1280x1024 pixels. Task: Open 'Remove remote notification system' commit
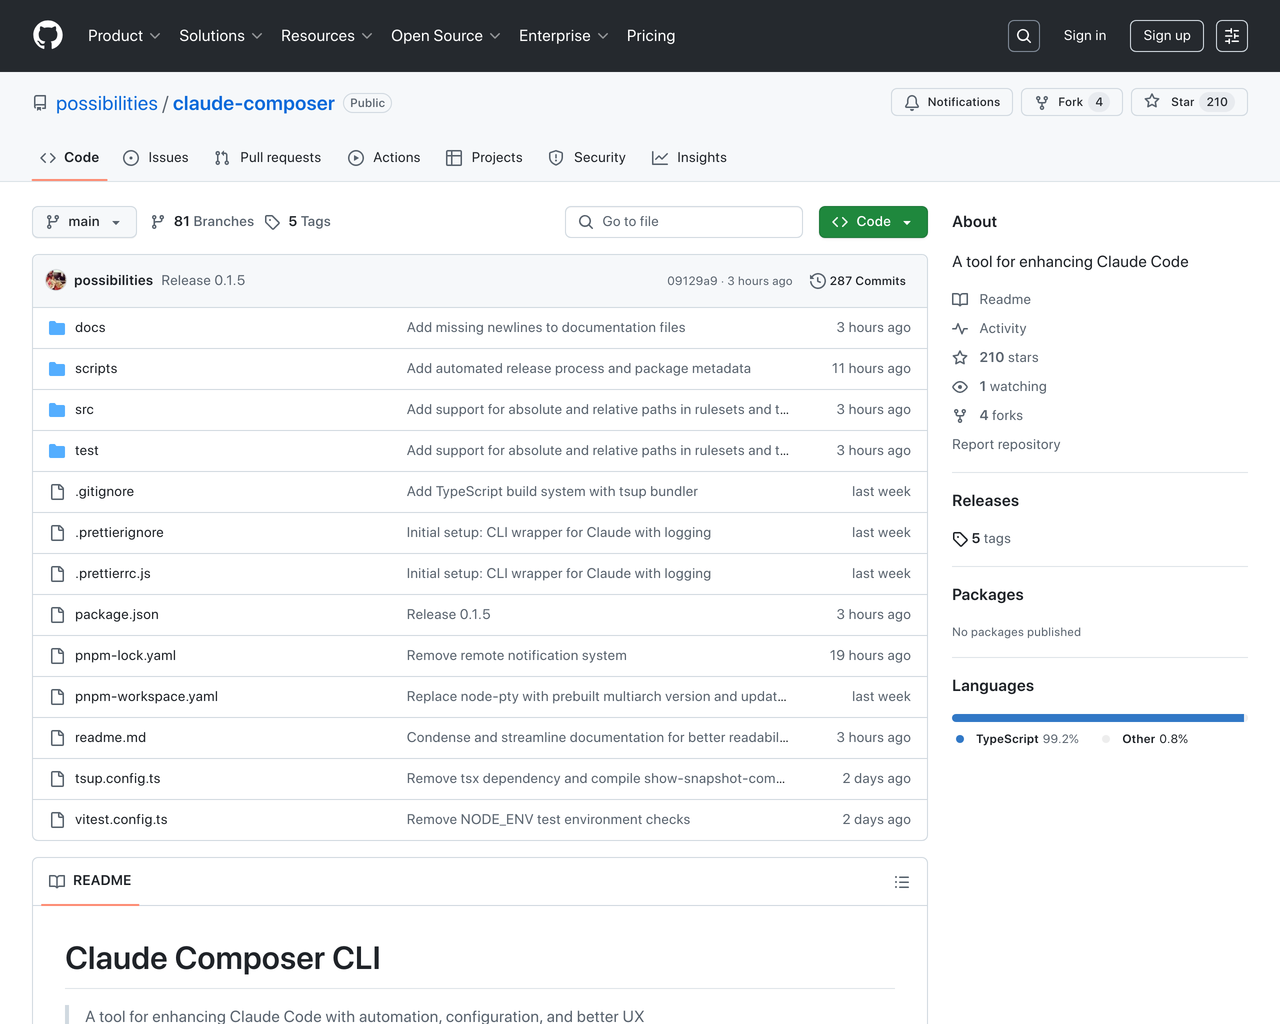click(516, 656)
